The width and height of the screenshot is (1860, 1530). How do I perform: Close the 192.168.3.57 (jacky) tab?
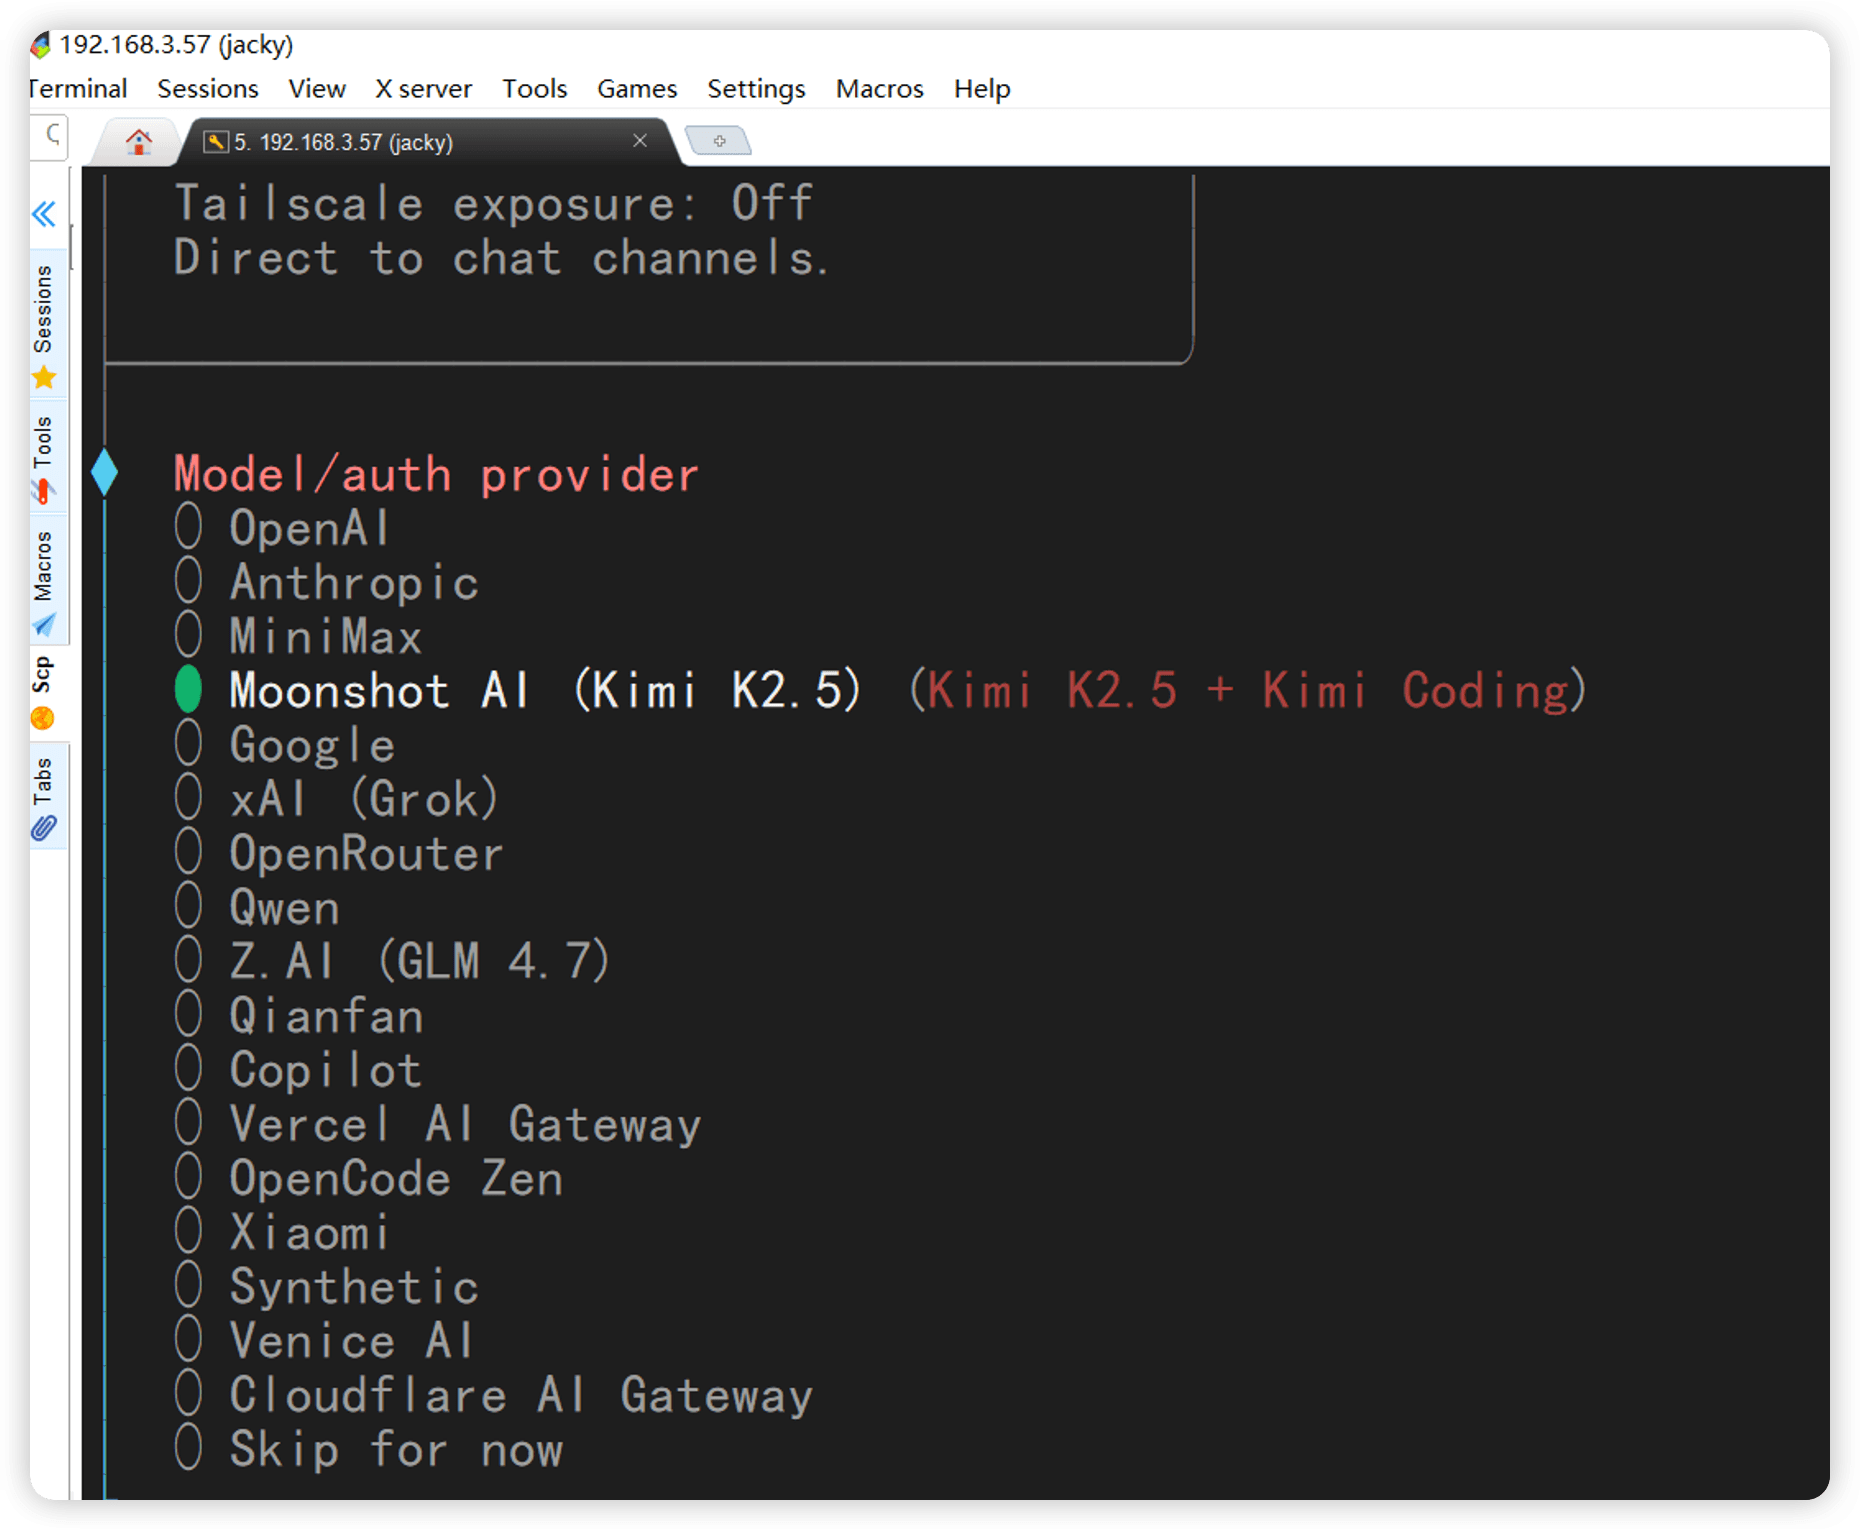click(x=640, y=141)
